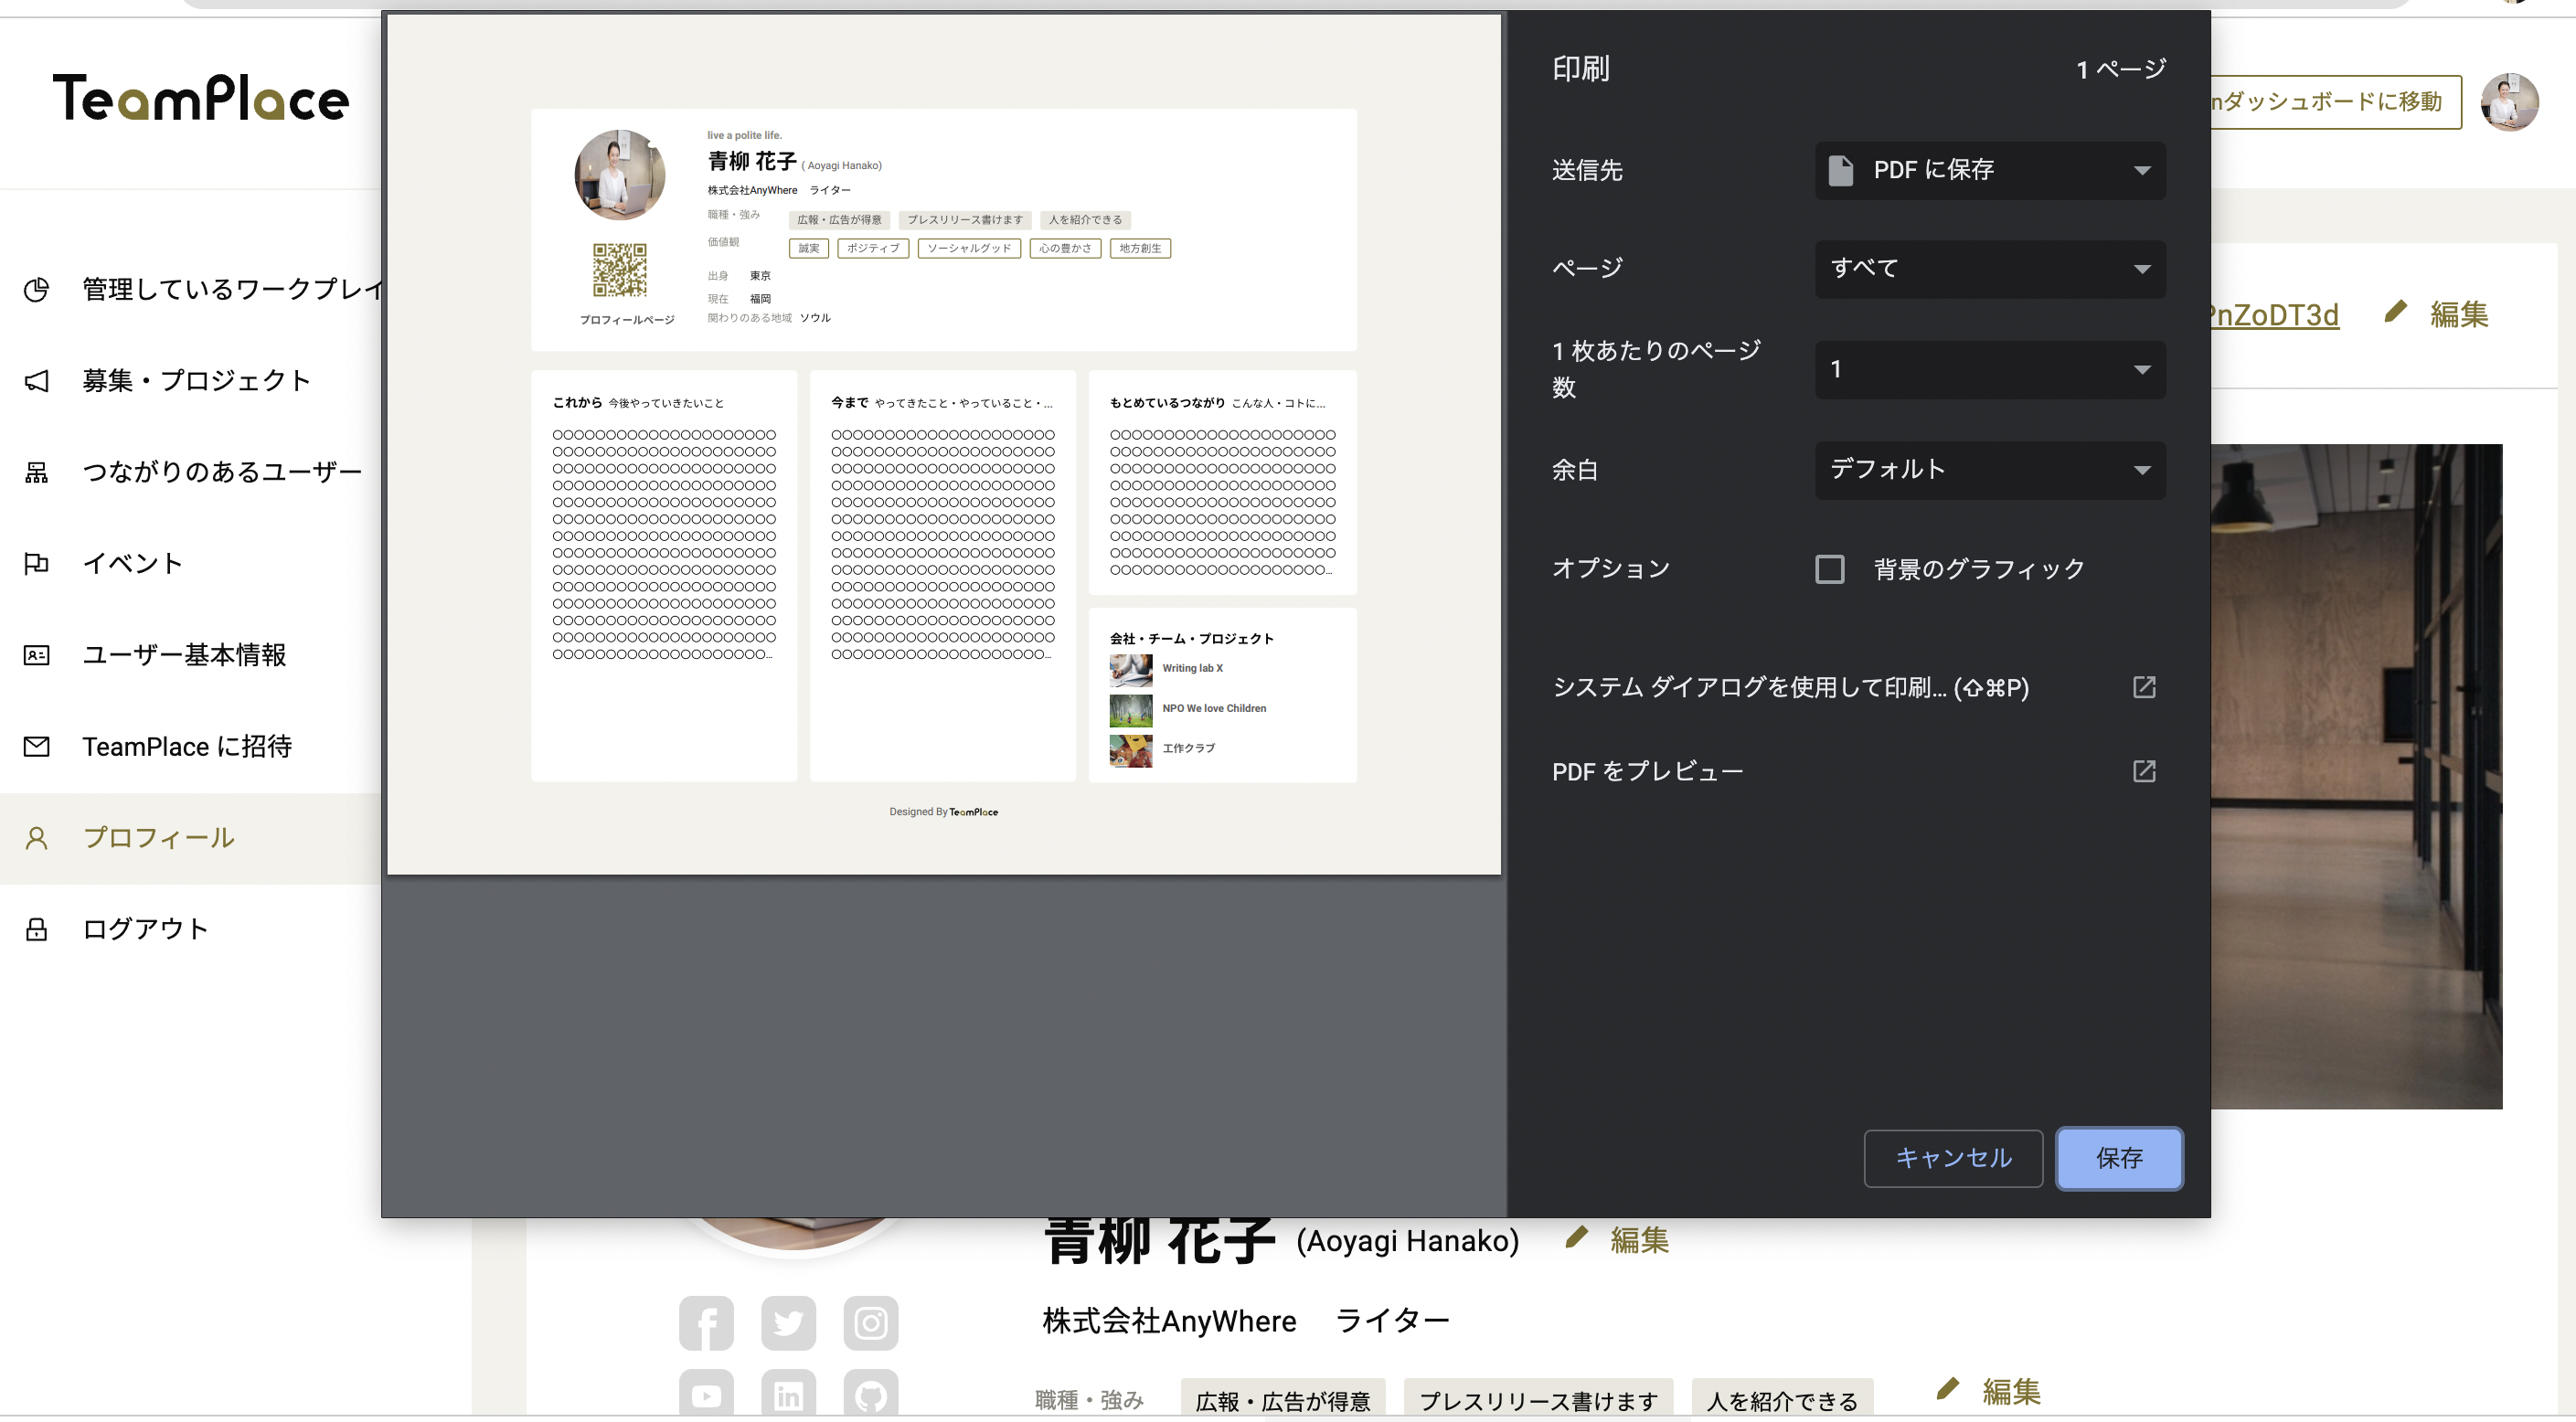Viewport: 2576px width, 1422px height.
Task: Click the Instagram social icon
Action: click(870, 1323)
